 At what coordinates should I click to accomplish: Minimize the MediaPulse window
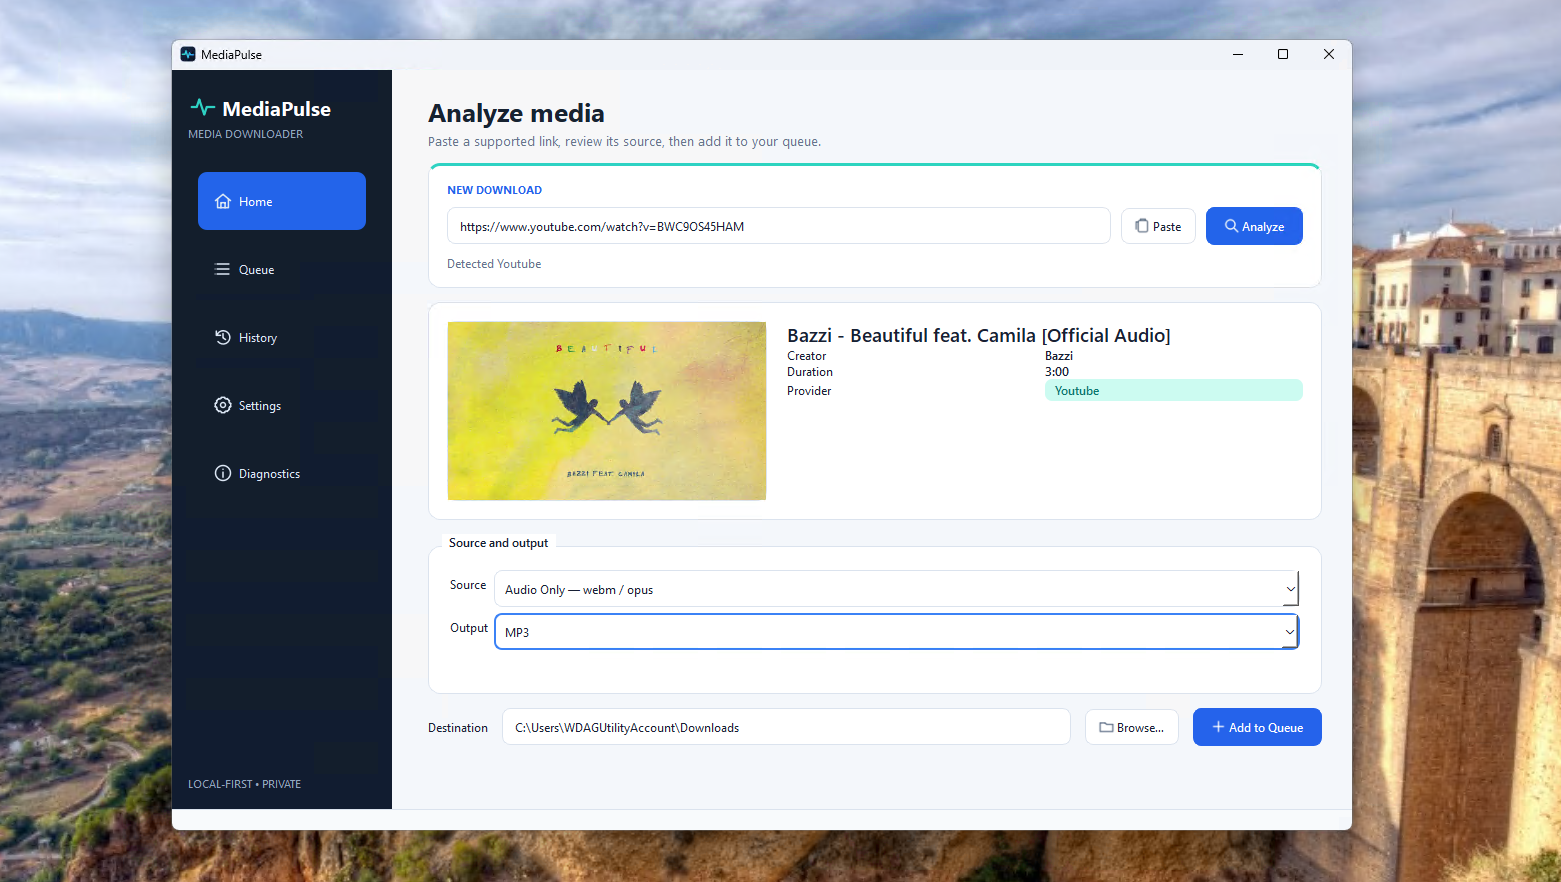click(x=1238, y=54)
